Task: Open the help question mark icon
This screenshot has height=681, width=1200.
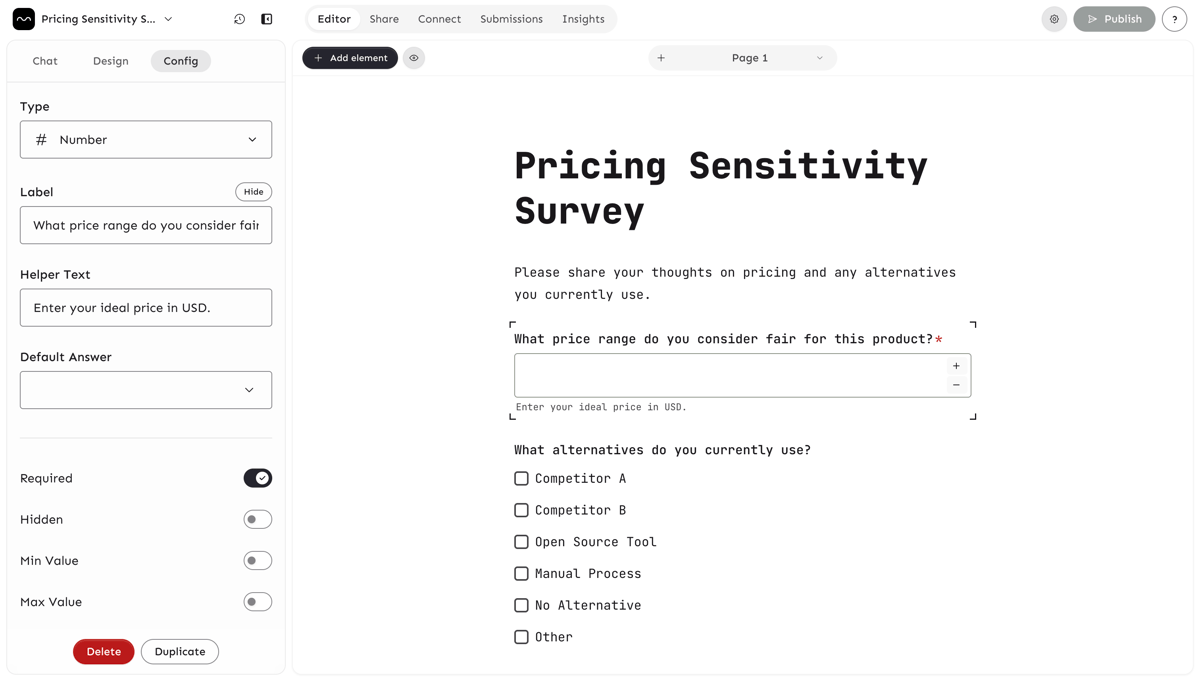Action: (1175, 19)
